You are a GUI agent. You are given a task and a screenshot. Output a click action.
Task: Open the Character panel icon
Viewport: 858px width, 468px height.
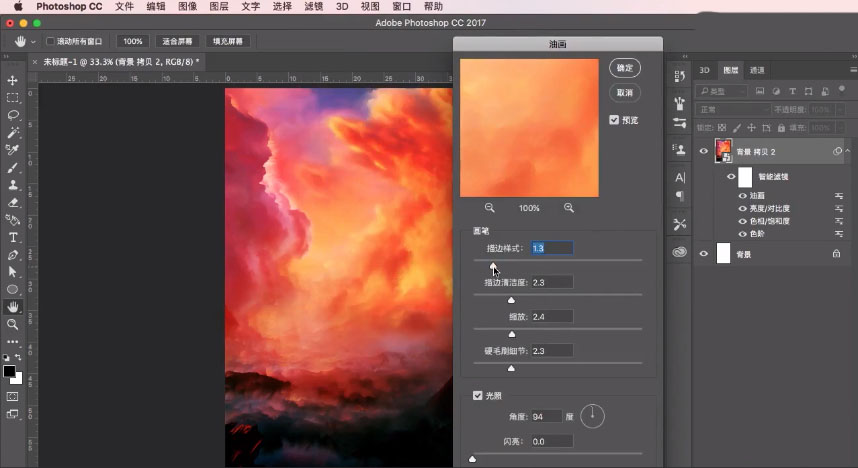point(680,177)
